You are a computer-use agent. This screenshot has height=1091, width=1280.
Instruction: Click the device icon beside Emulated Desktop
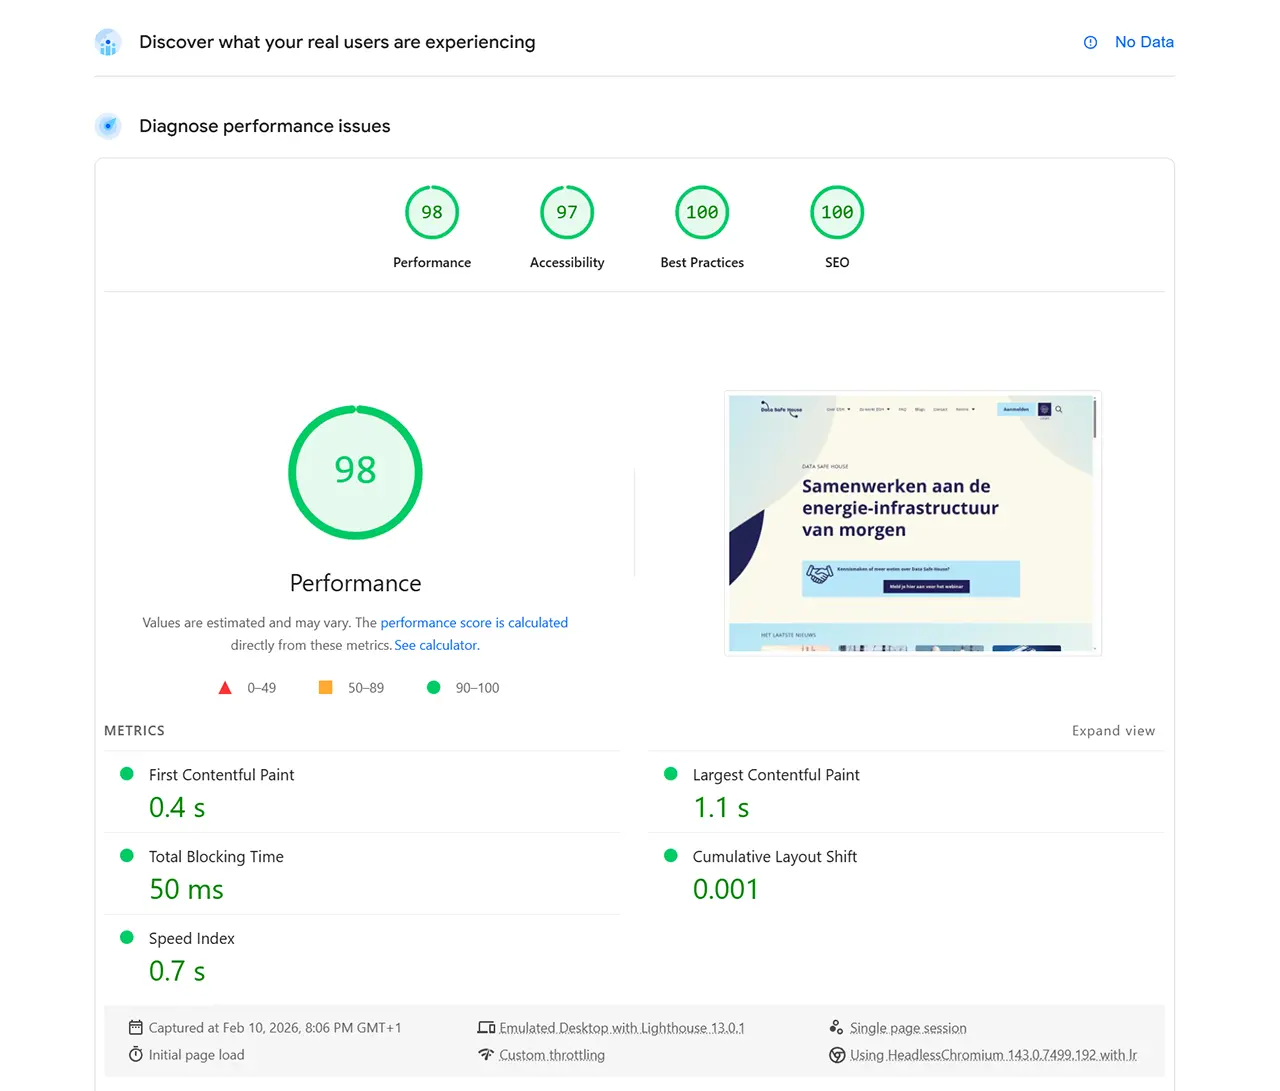(486, 1027)
